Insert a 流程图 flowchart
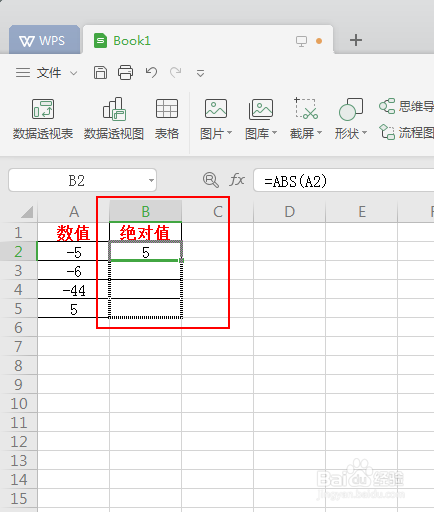 tap(406, 133)
